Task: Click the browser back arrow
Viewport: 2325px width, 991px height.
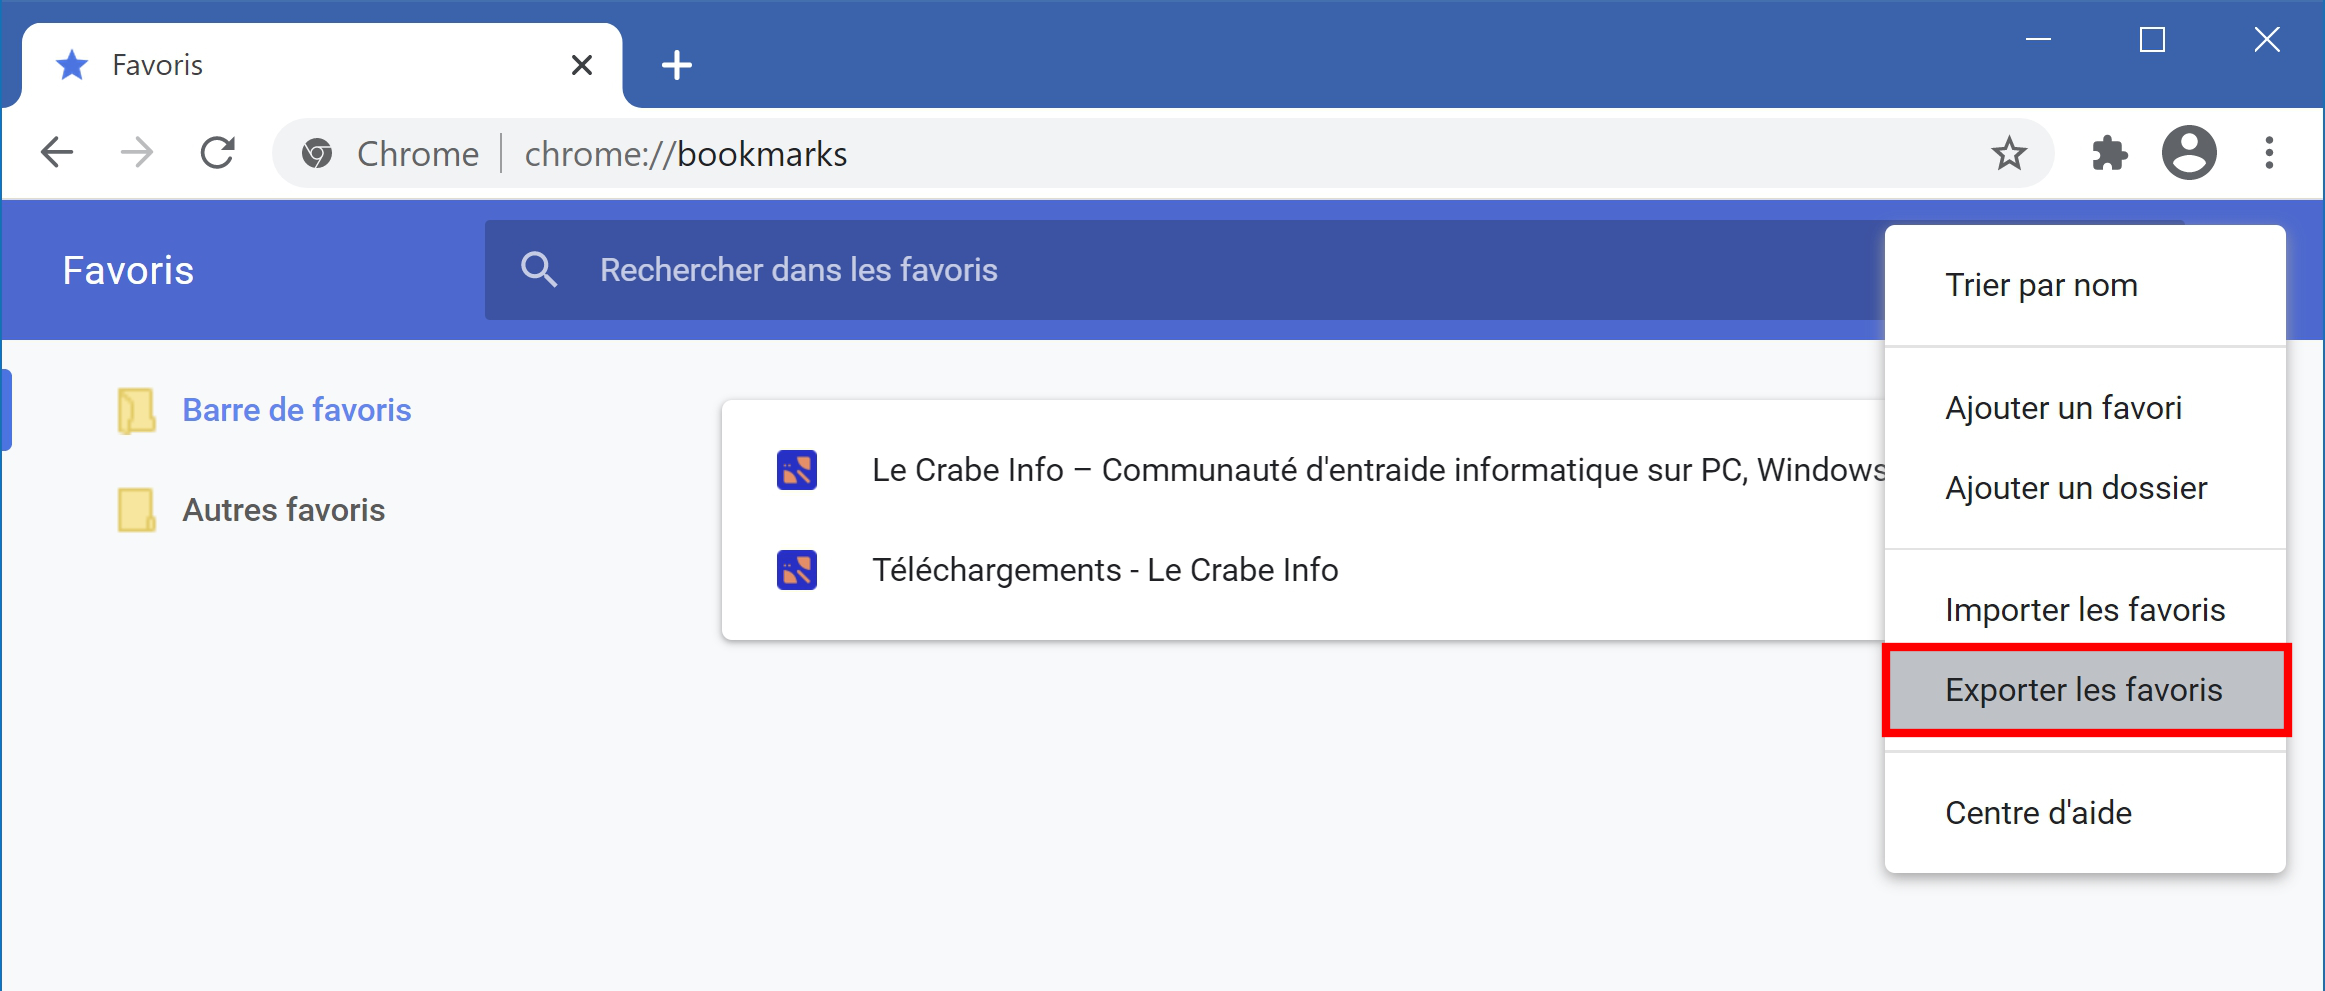Action: [x=57, y=153]
